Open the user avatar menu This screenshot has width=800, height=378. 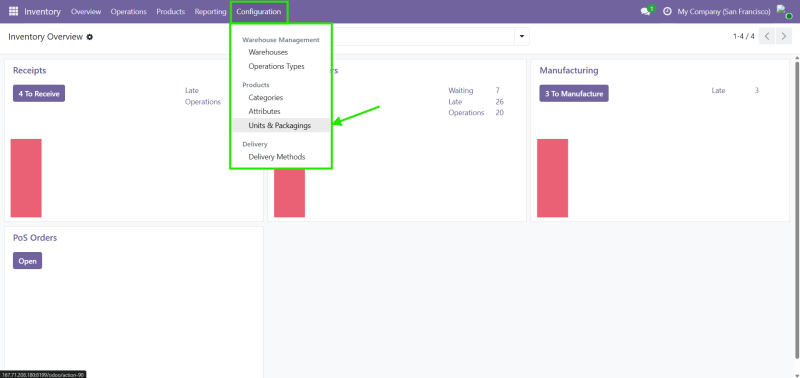(x=784, y=11)
